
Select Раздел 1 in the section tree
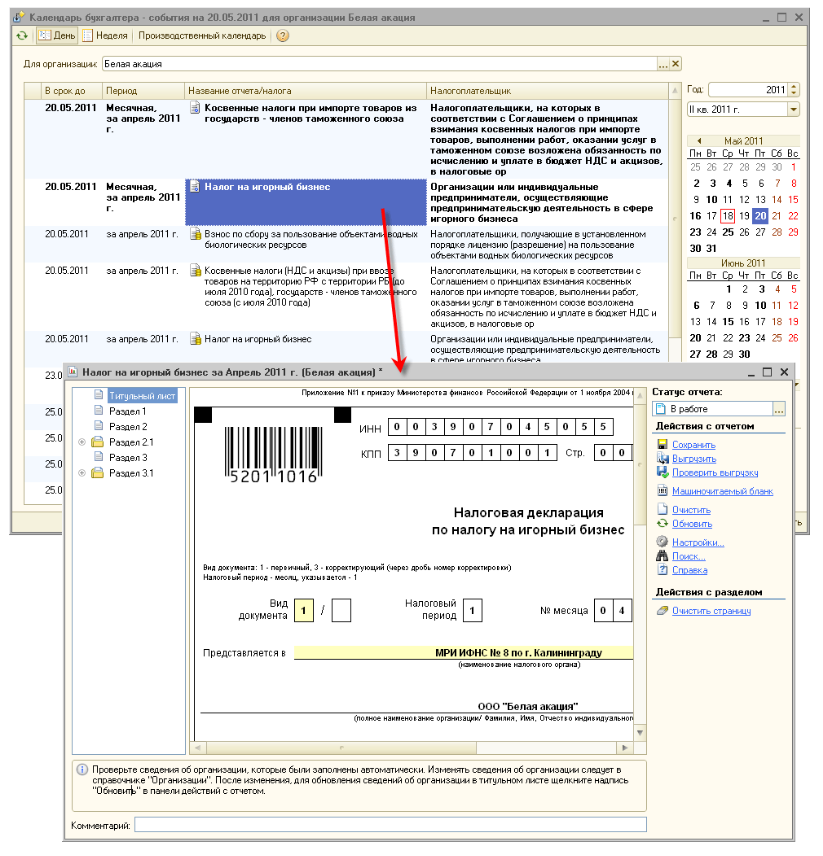pyautogui.click(x=127, y=411)
